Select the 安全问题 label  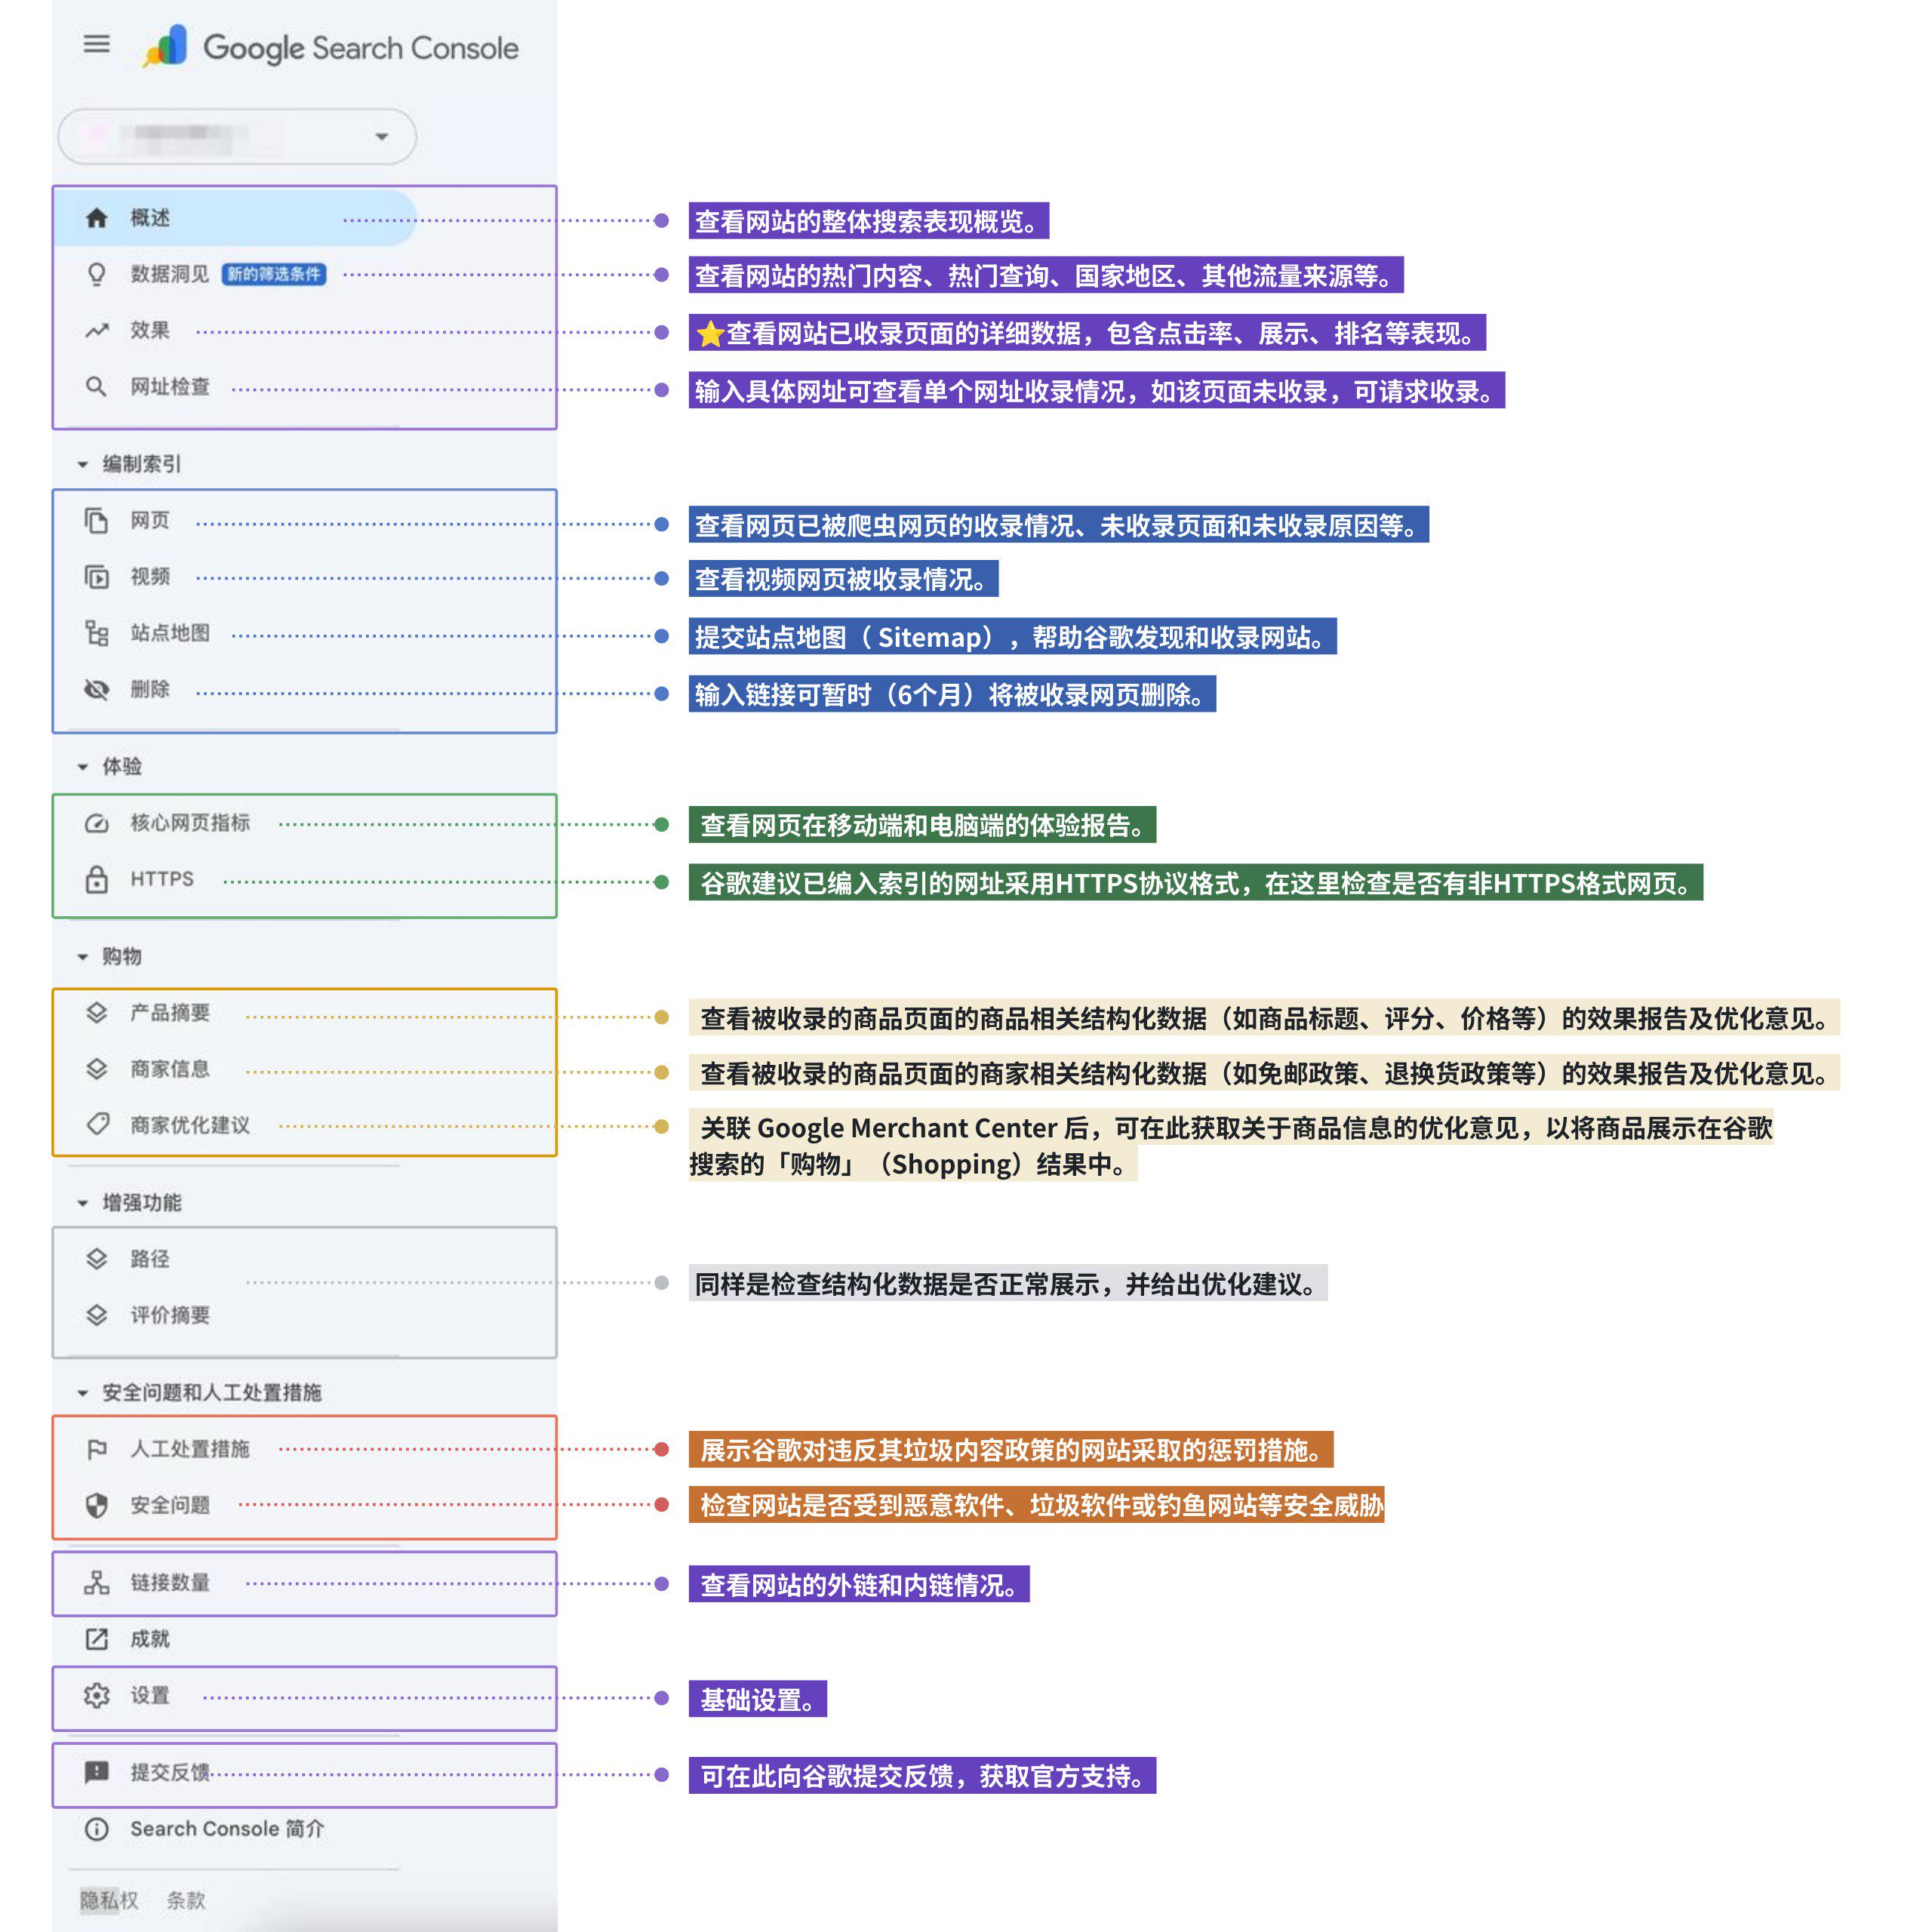[x=170, y=1505]
